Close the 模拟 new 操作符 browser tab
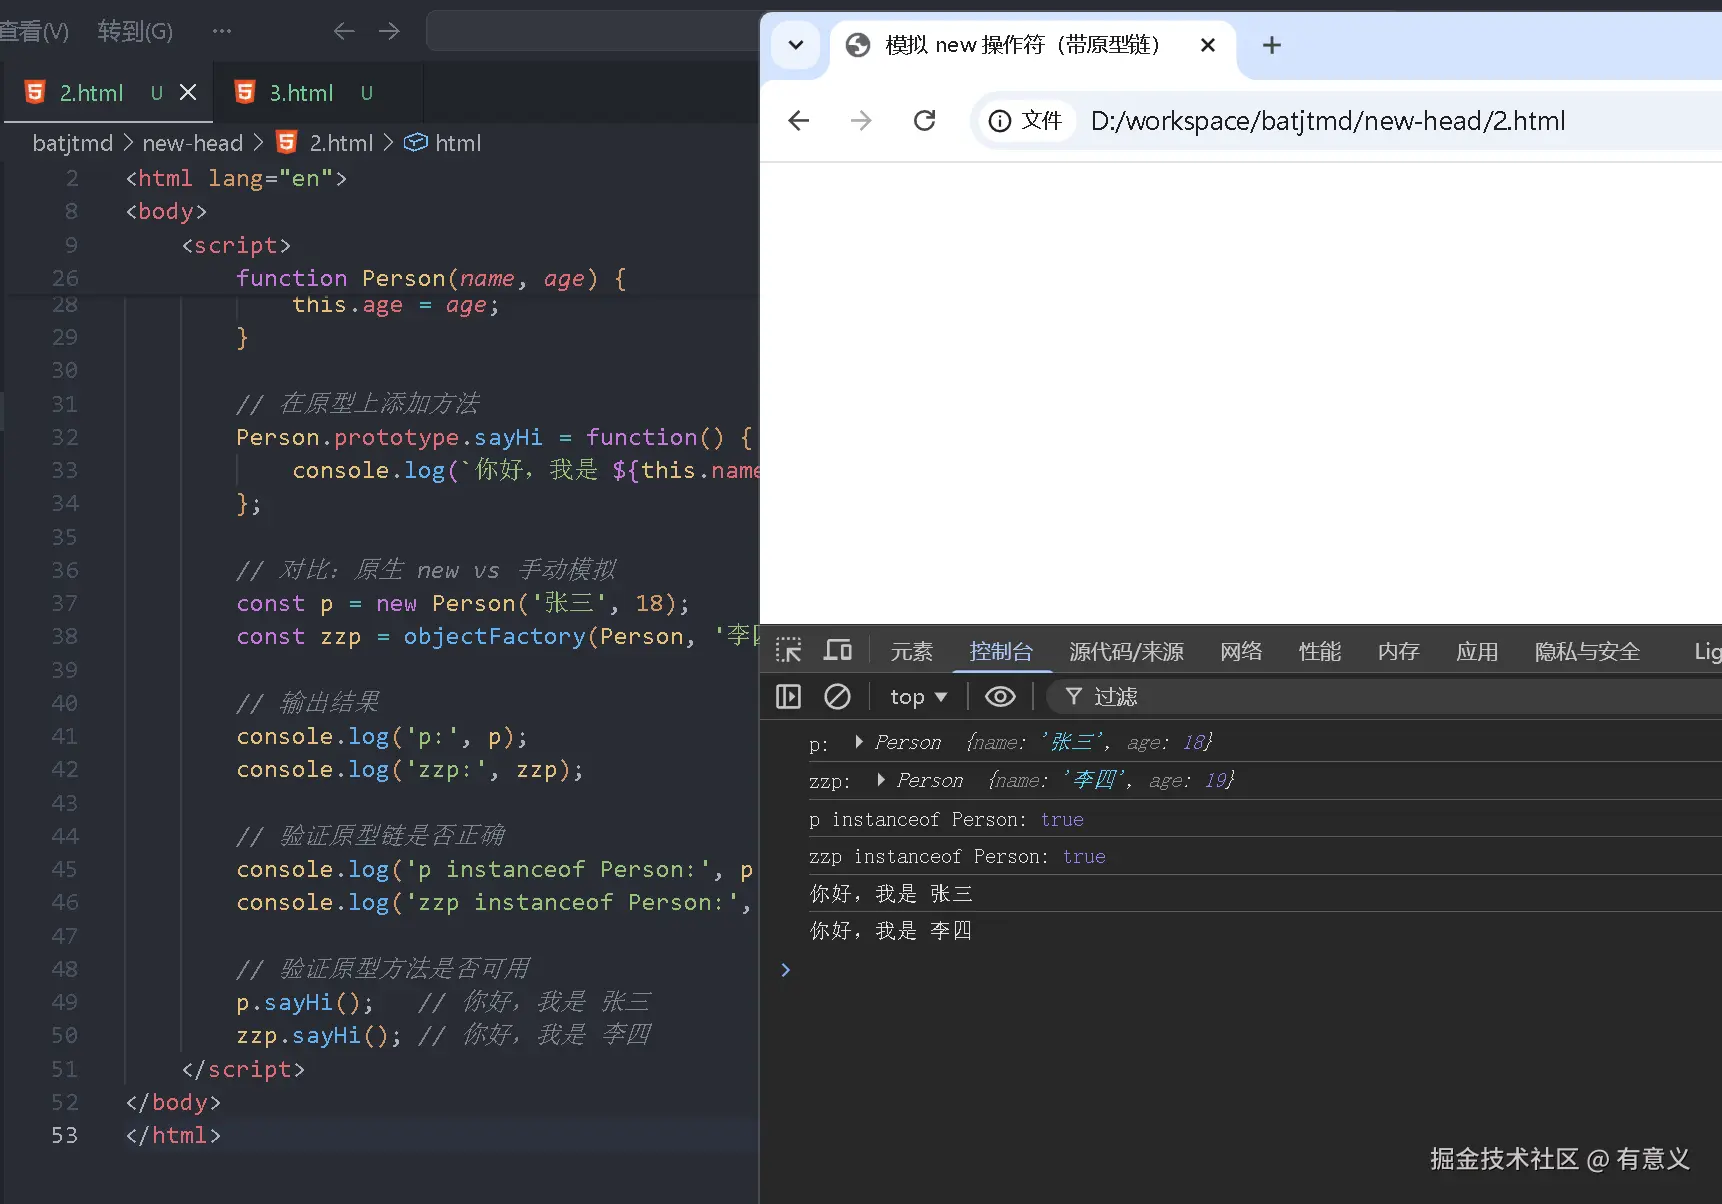The width and height of the screenshot is (1722, 1204). pos(1208,45)
